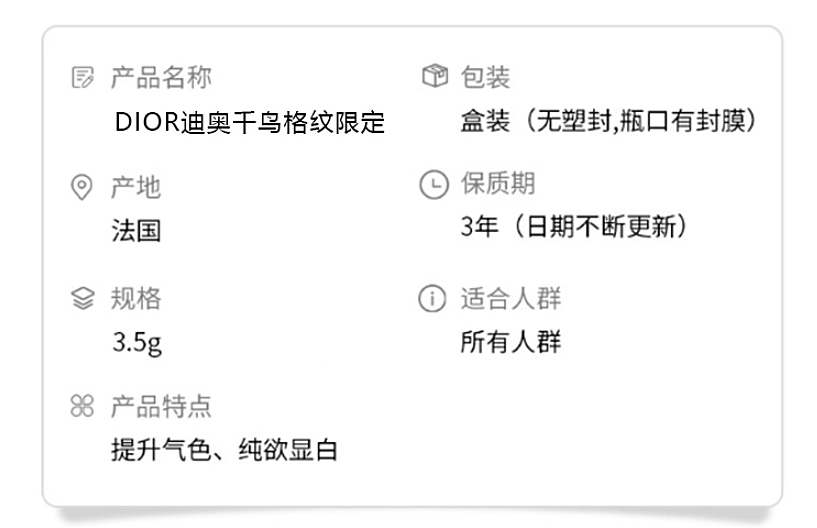Screen dimensions: 817x528
Task: Select the 包装 heading label
Action: pos(485,77)
